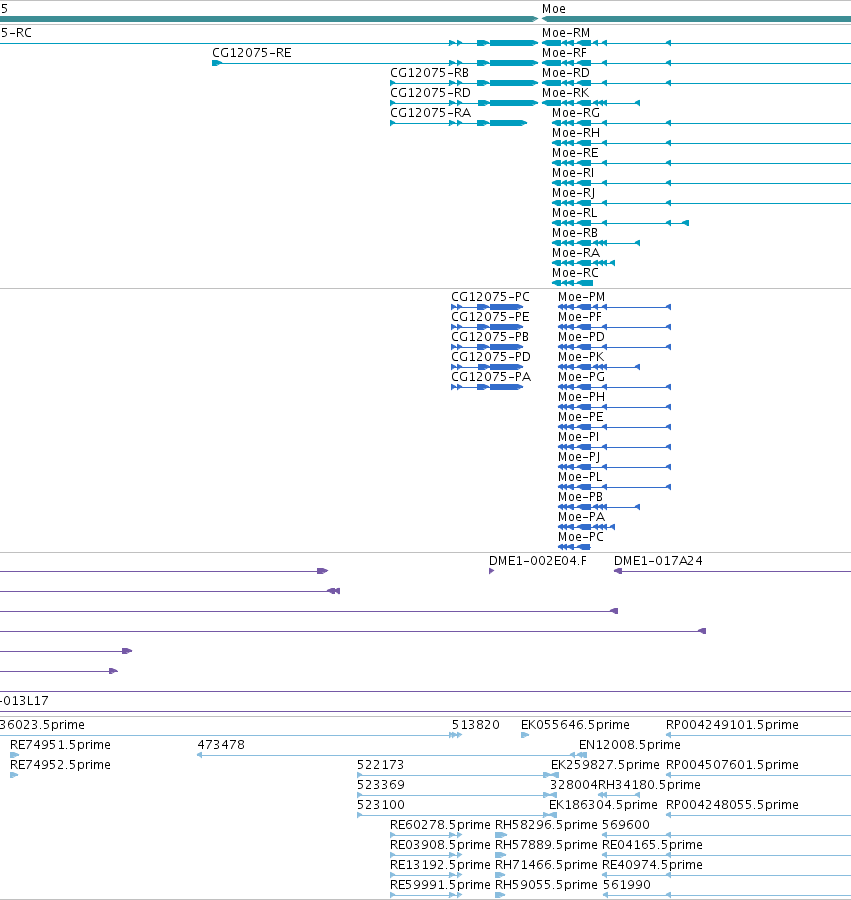851x900 pixels.
Task: Click the CG12075-PC protein label
Action: (490, 297)
